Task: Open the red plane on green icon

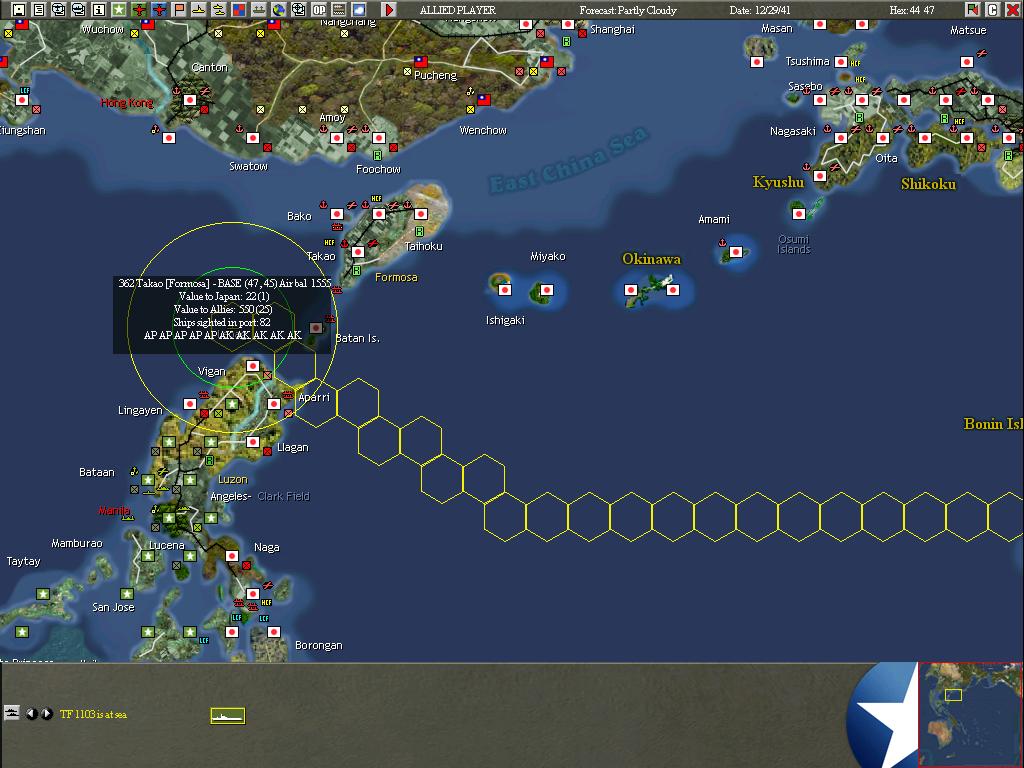Action: 138,10
